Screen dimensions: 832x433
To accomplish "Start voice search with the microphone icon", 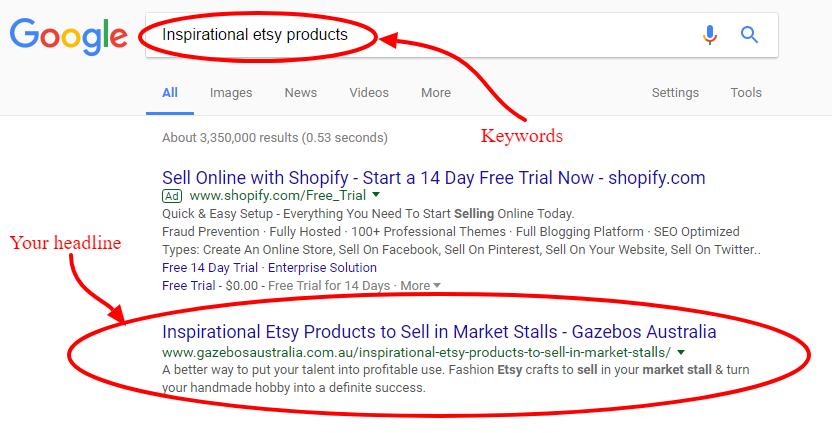I will point(709,35).
